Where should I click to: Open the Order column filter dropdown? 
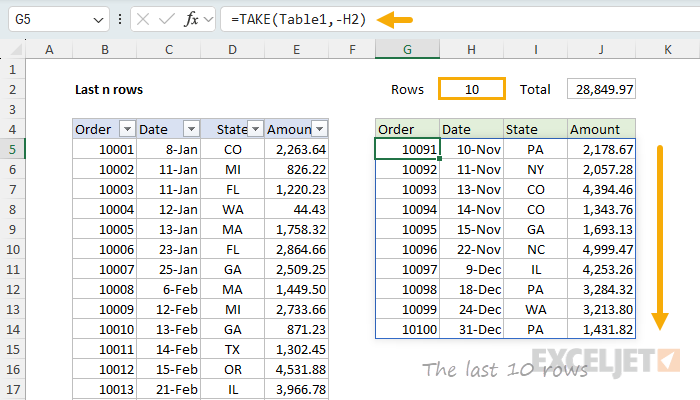[x=127, y=129]
